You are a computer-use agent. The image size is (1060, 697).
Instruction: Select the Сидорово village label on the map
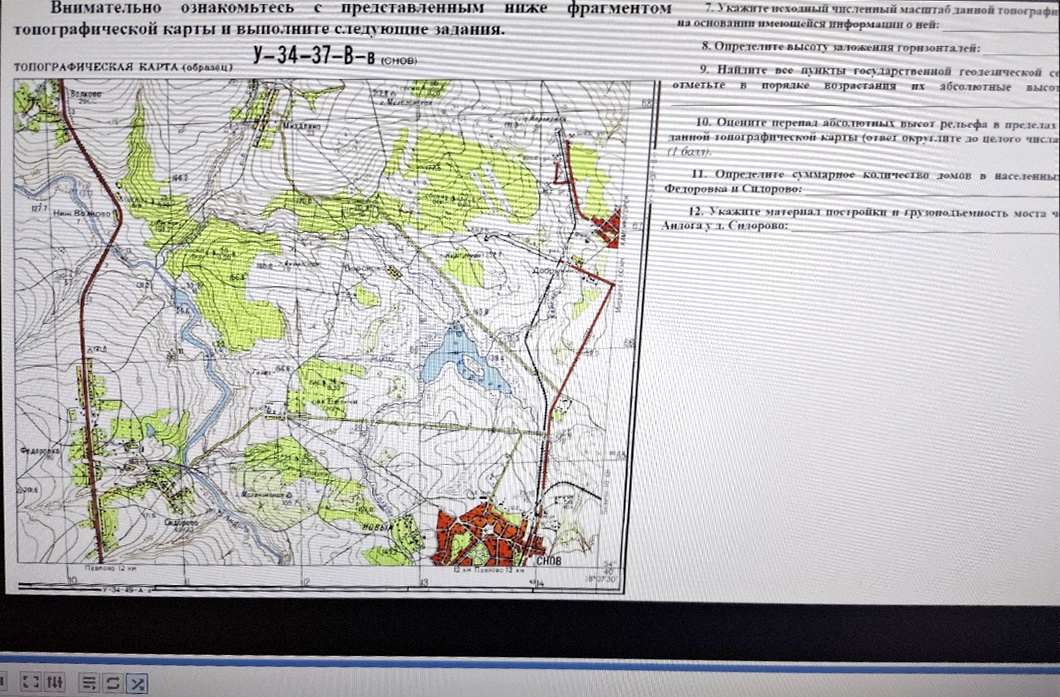[176, 523]
